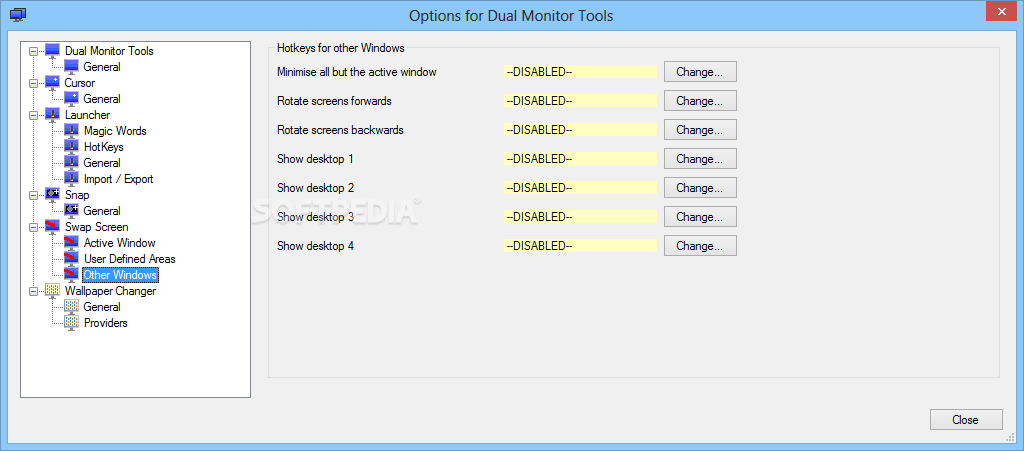Select the Snap tree item
1024x451 pixels.
point(77,195)
